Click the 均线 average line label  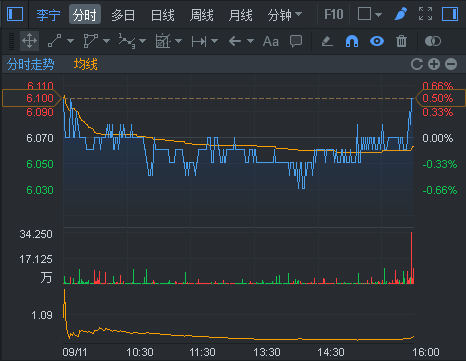click(x=86, y=64)
